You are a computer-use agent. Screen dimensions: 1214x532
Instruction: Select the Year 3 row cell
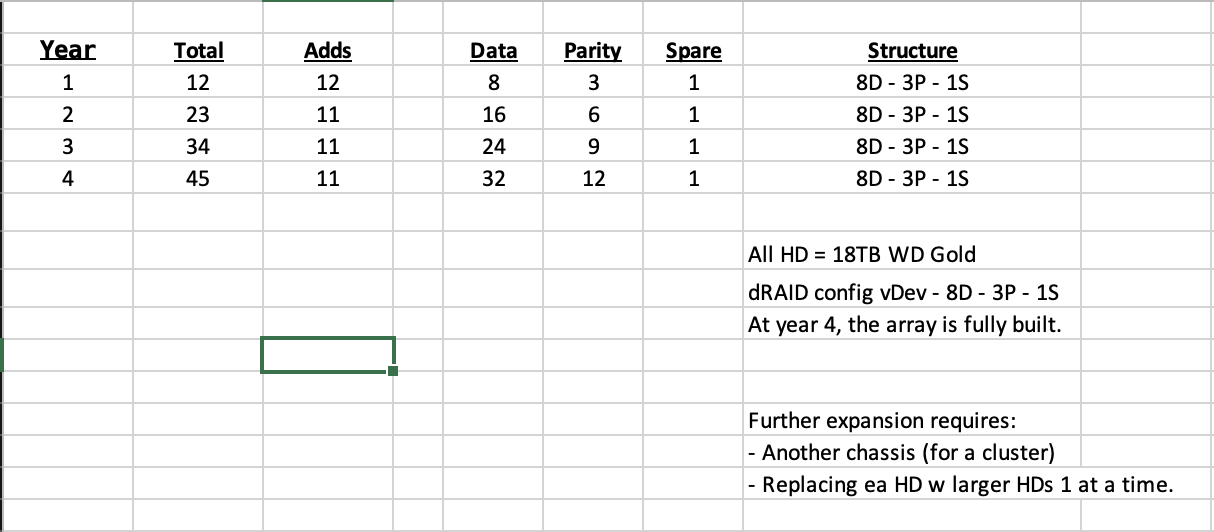(x=67, y=147)
